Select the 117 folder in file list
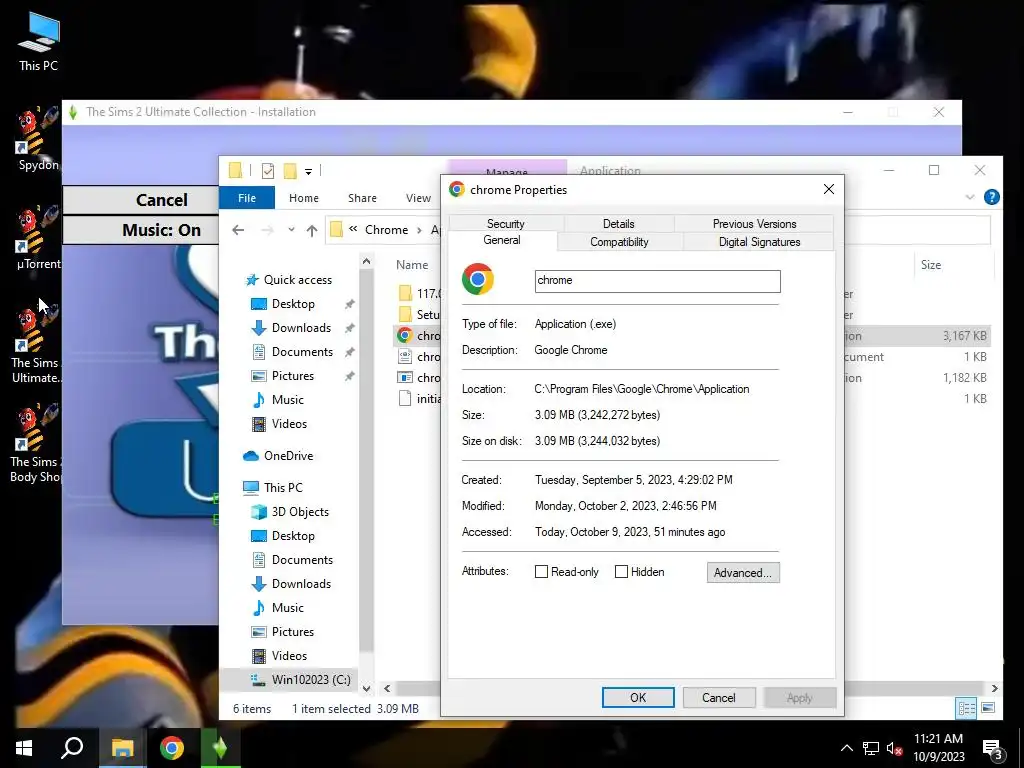The height and width of the screenshot is (768, 1024). pos(418,294)
